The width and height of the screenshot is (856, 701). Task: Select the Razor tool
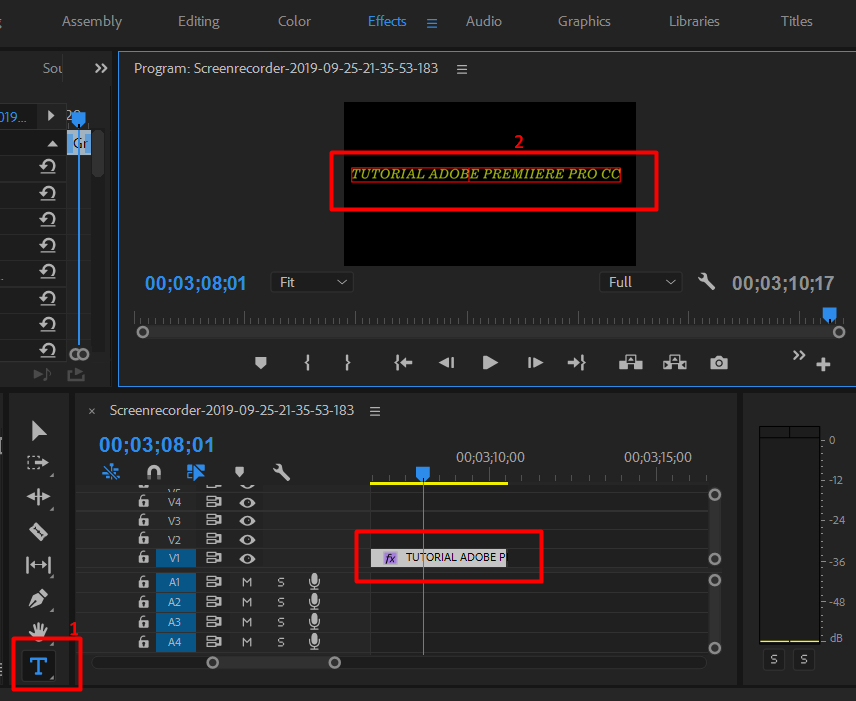click(38, 531)
